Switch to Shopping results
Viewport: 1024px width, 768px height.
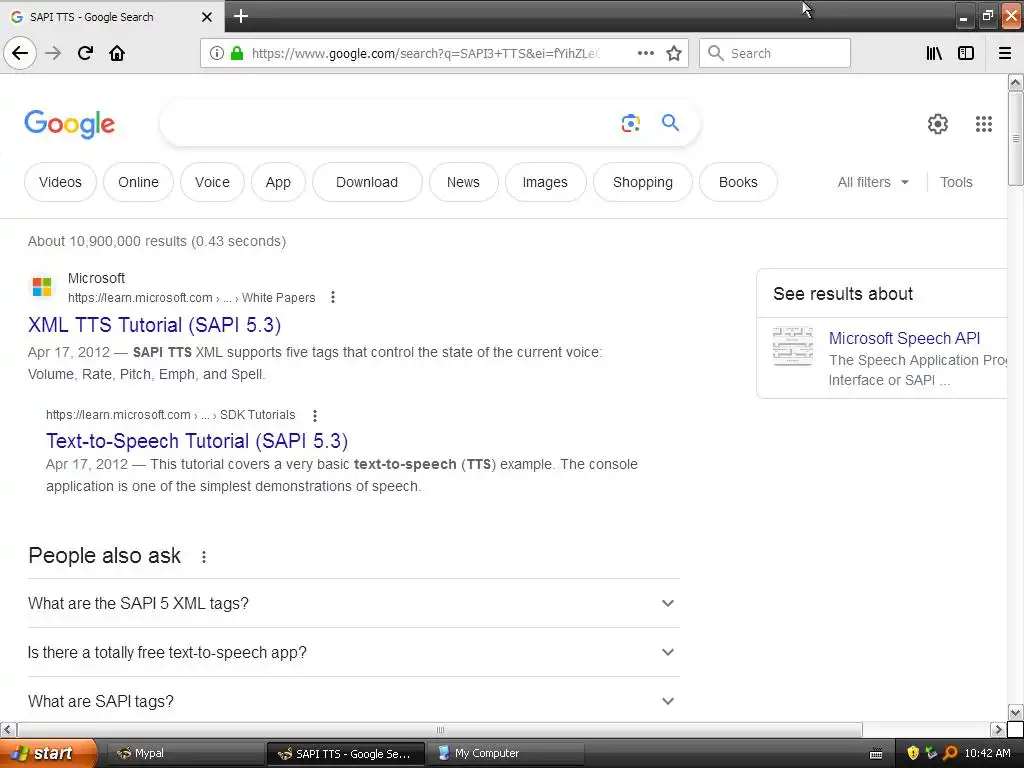pyautogui.click(x=643, y=182)
